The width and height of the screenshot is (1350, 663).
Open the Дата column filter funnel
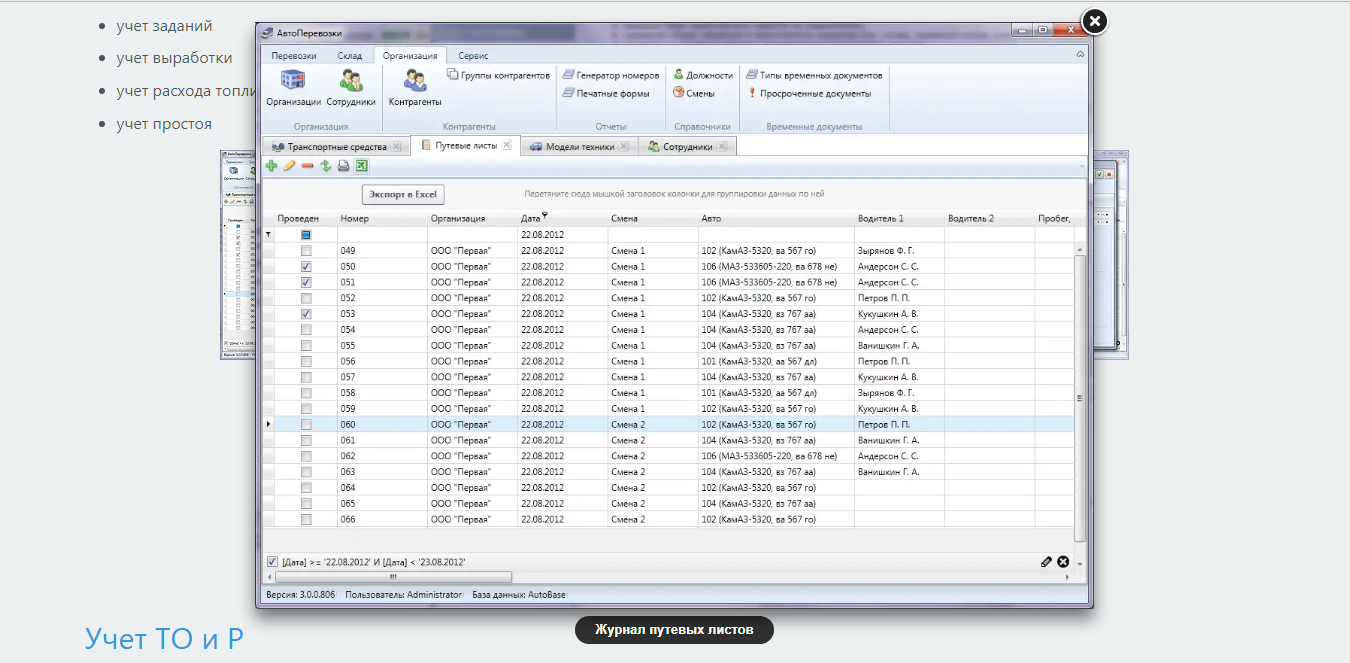tap(545, 215)
